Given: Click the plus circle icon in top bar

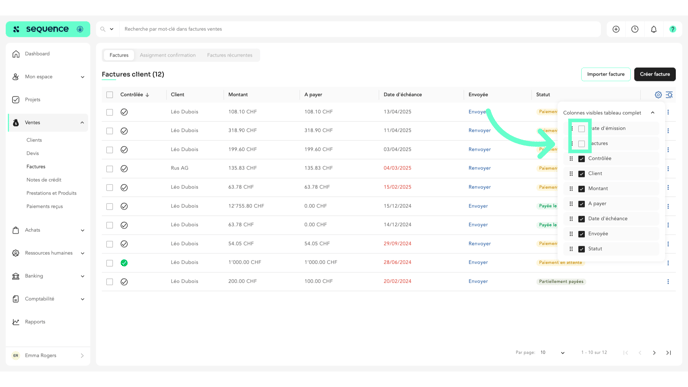Looking at the screenshot, I should 616,29.
